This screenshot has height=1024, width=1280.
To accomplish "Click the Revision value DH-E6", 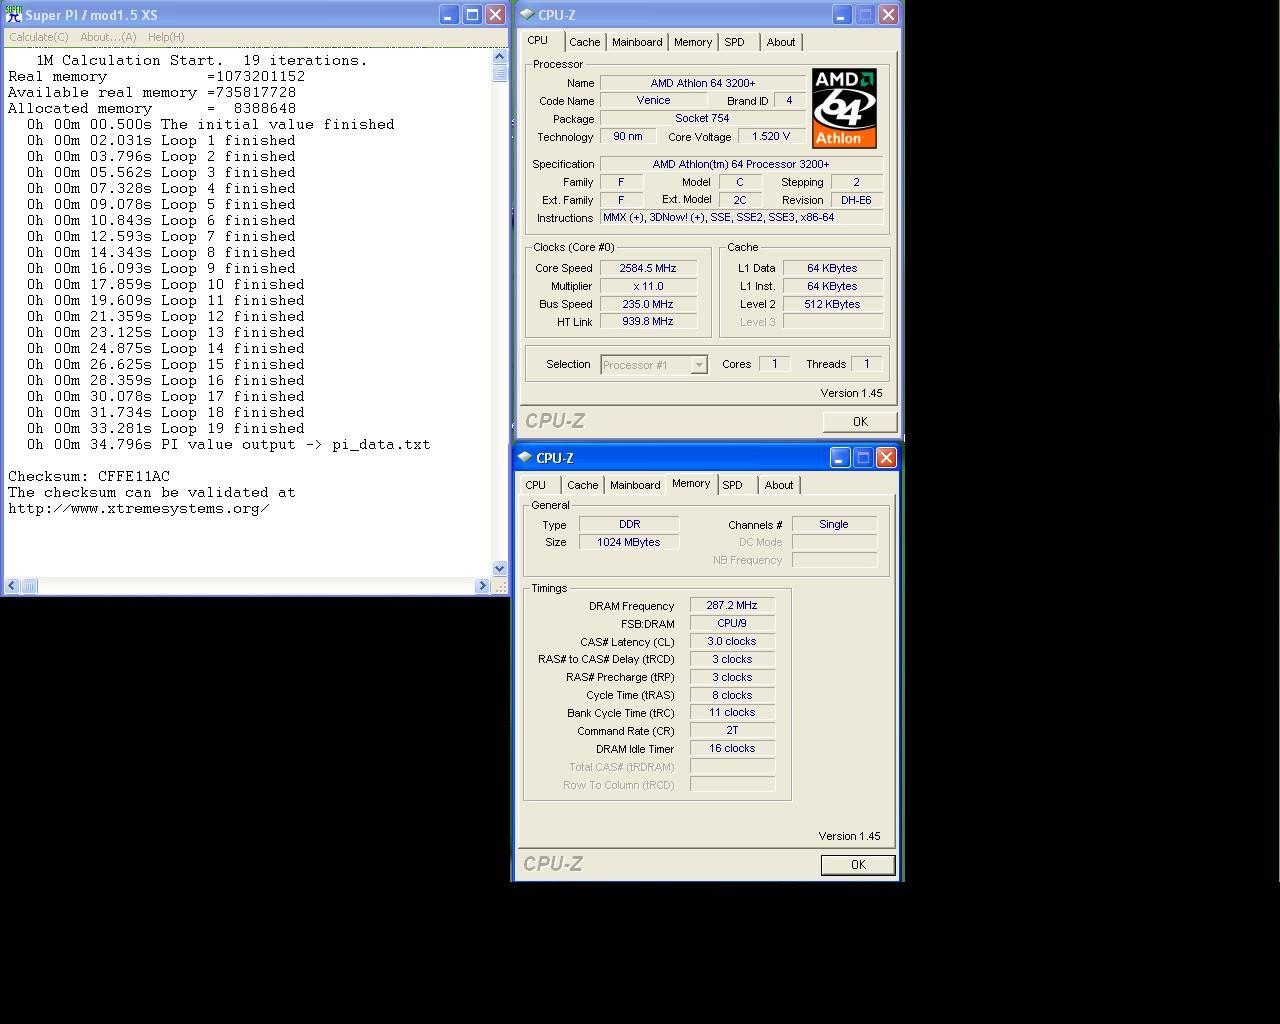I will 857,200.
